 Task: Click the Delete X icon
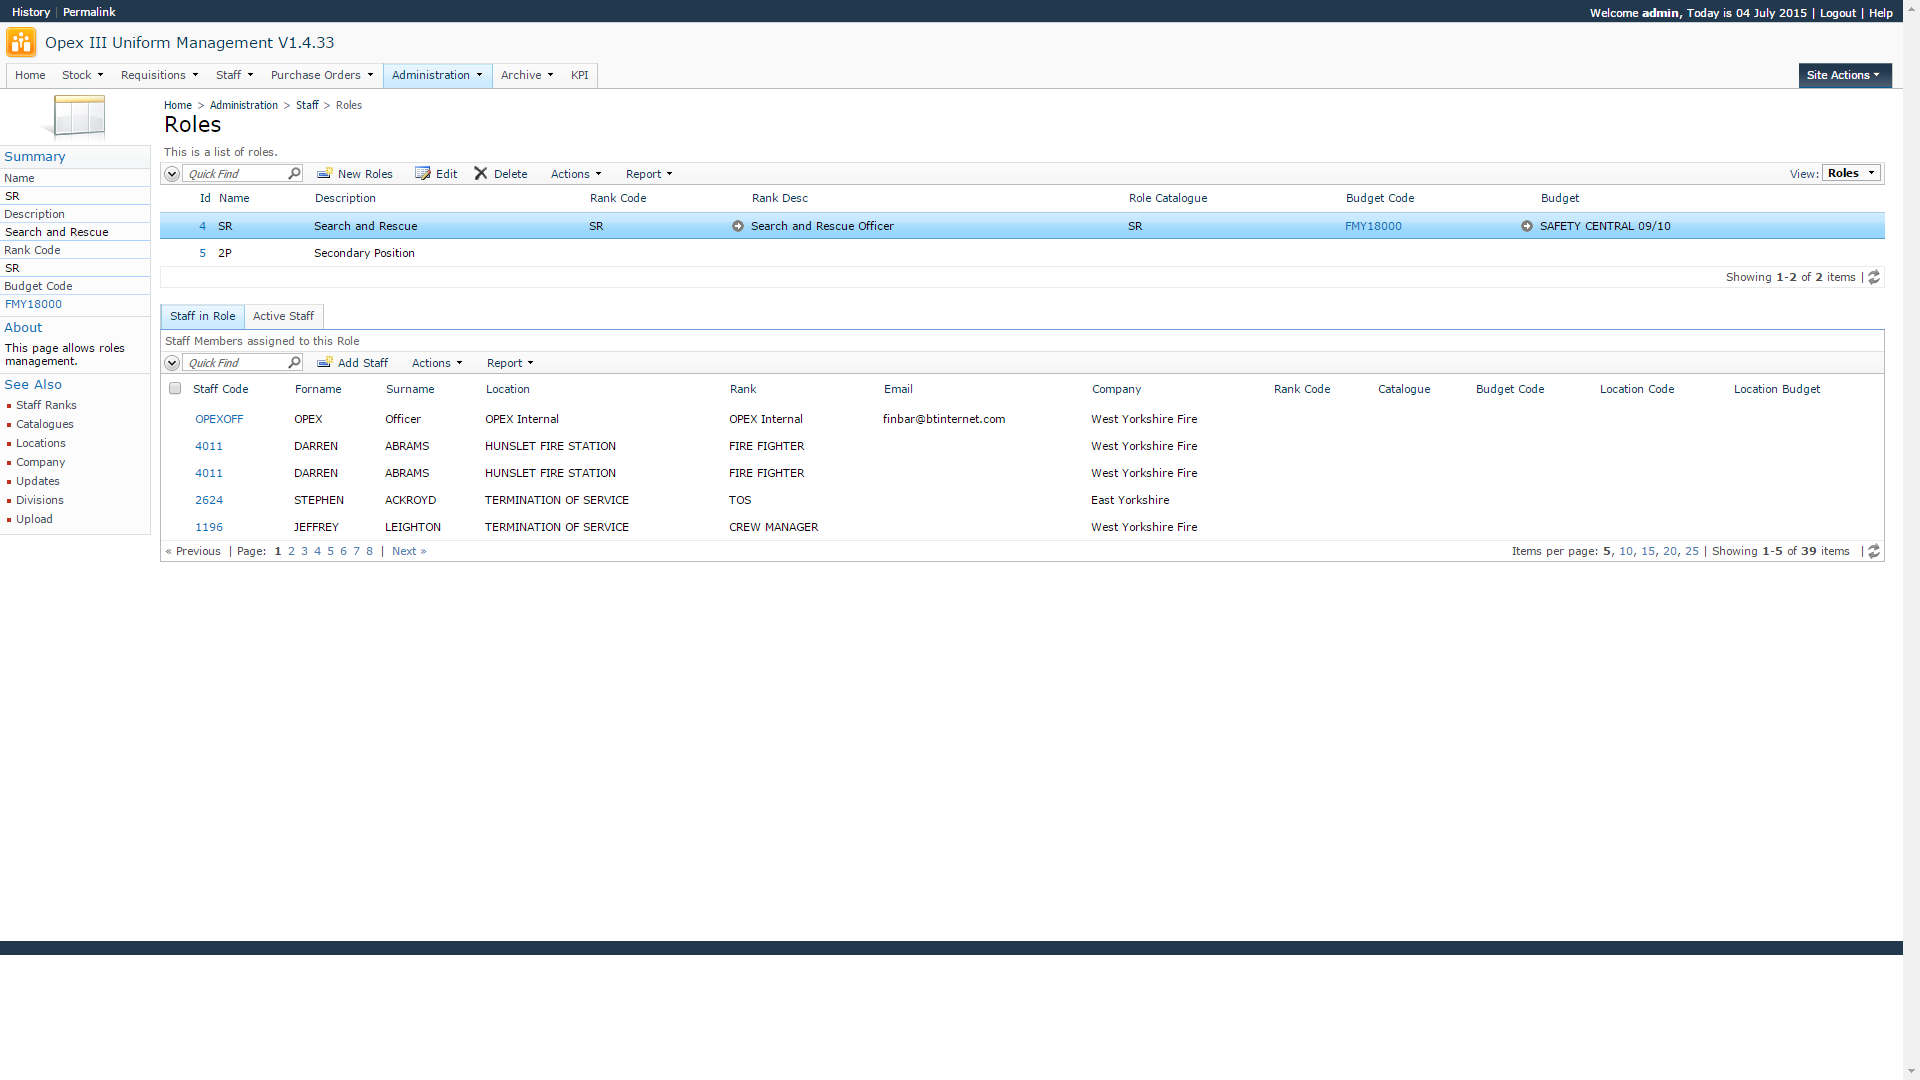coord(481,174)
